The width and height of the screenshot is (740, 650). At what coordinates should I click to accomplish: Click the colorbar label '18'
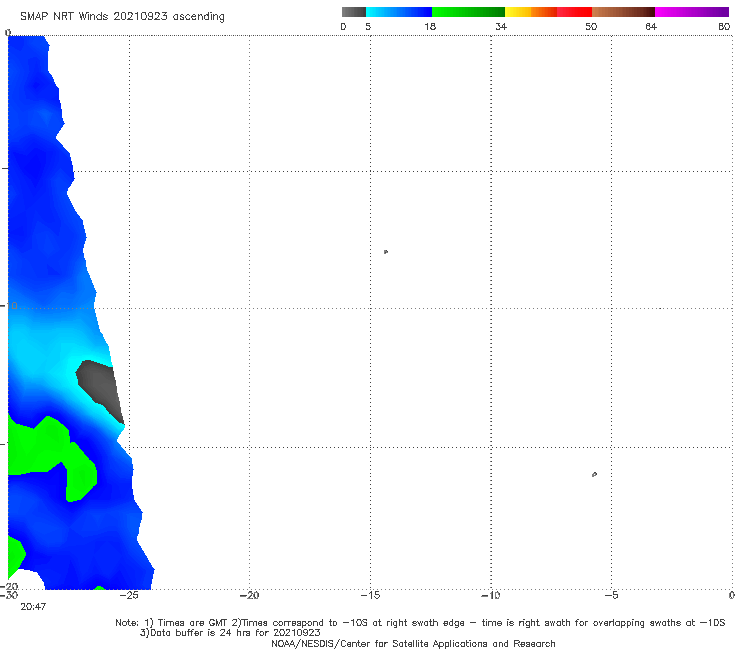point(430,26)
